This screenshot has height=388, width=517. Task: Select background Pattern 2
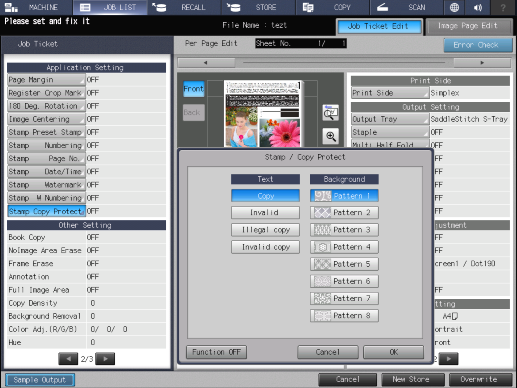[x=344, y=213]
